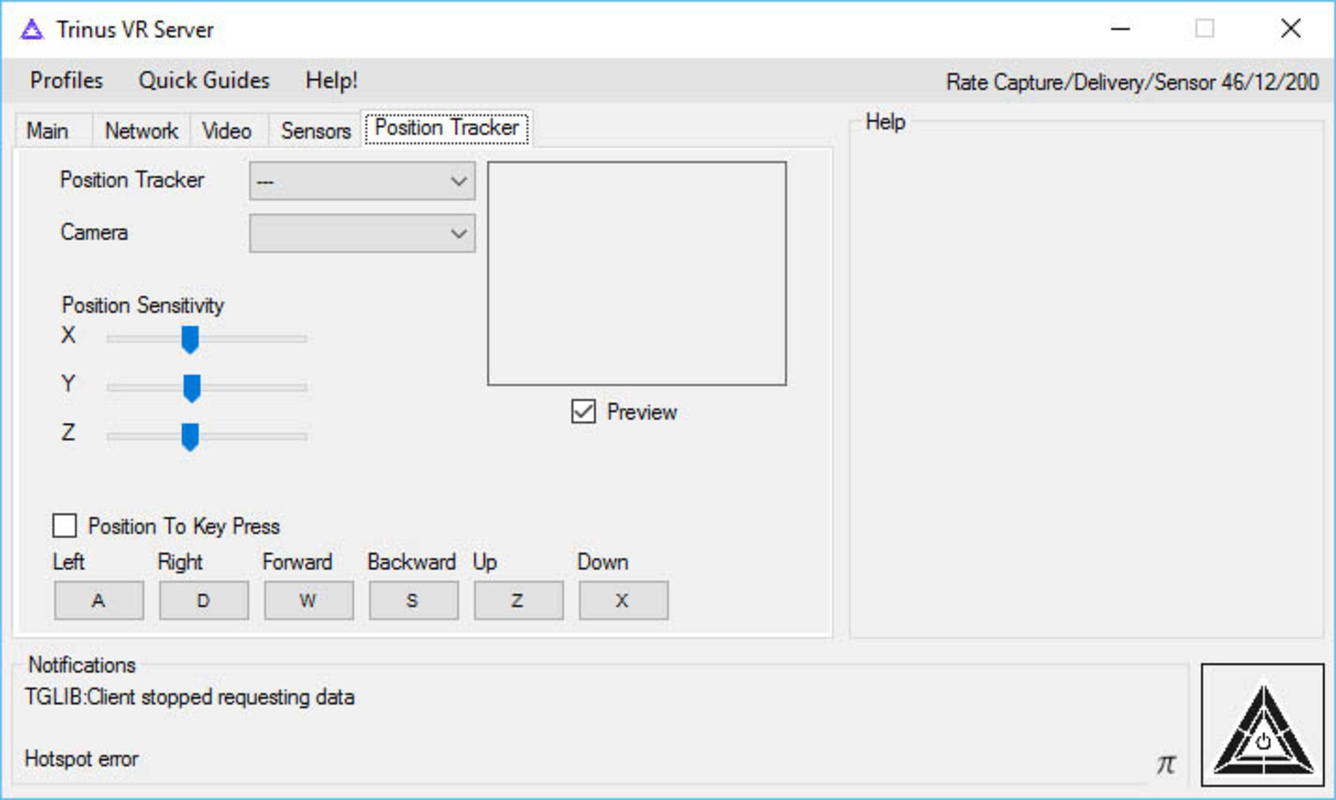Click inside the preview display area
The height and width of the screenshot is (800, 1336).
636,272
